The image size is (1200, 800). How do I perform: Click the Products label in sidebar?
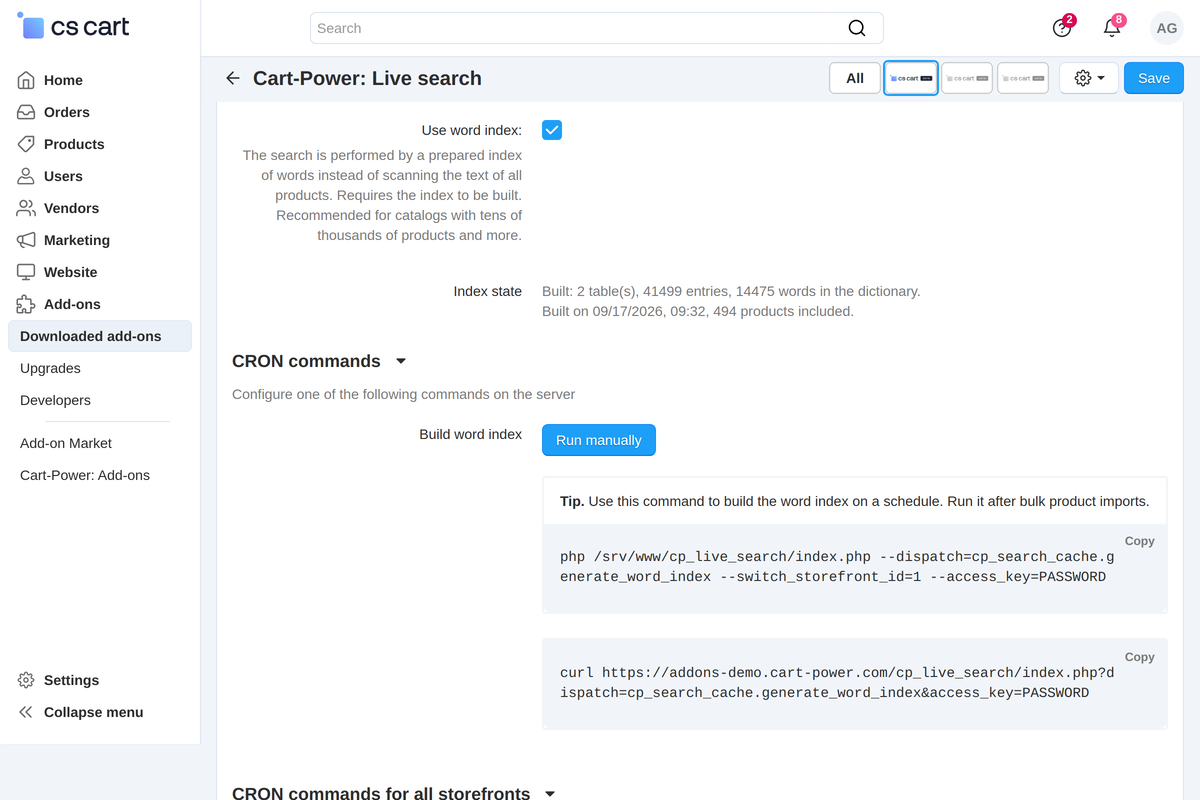[x=74, y=144]
